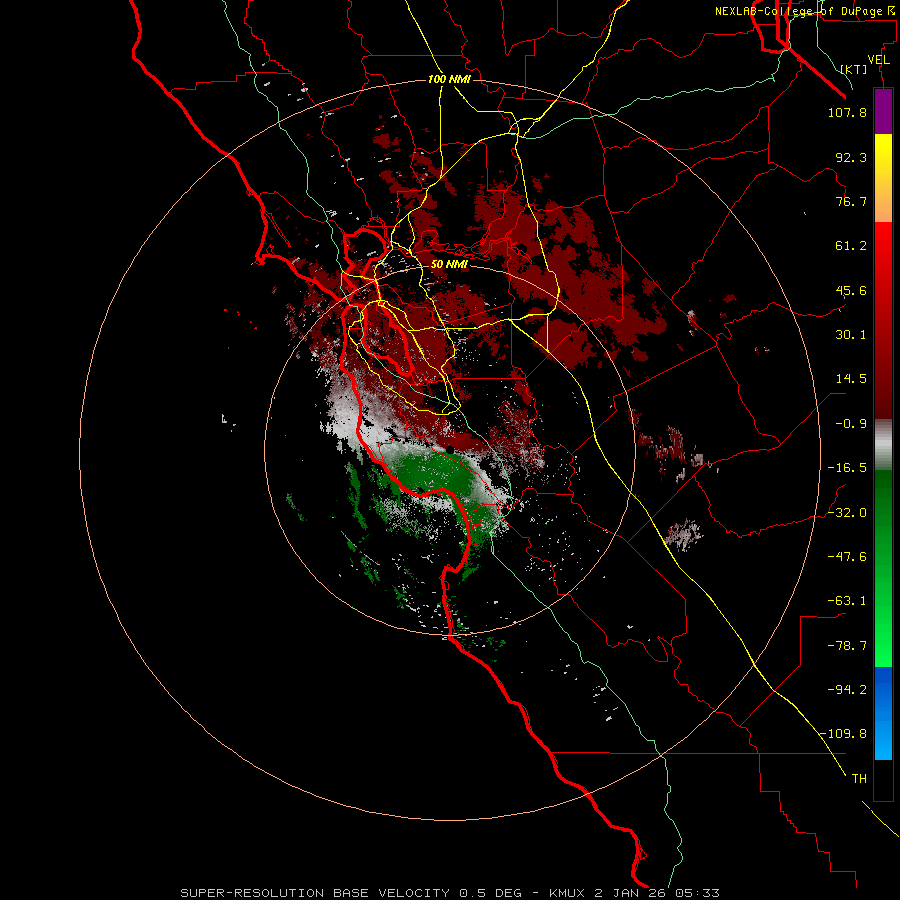Click the -109.8 velocity scale value
The height and width of the screenshot is (900, 900).
click(x=844, y=734)
